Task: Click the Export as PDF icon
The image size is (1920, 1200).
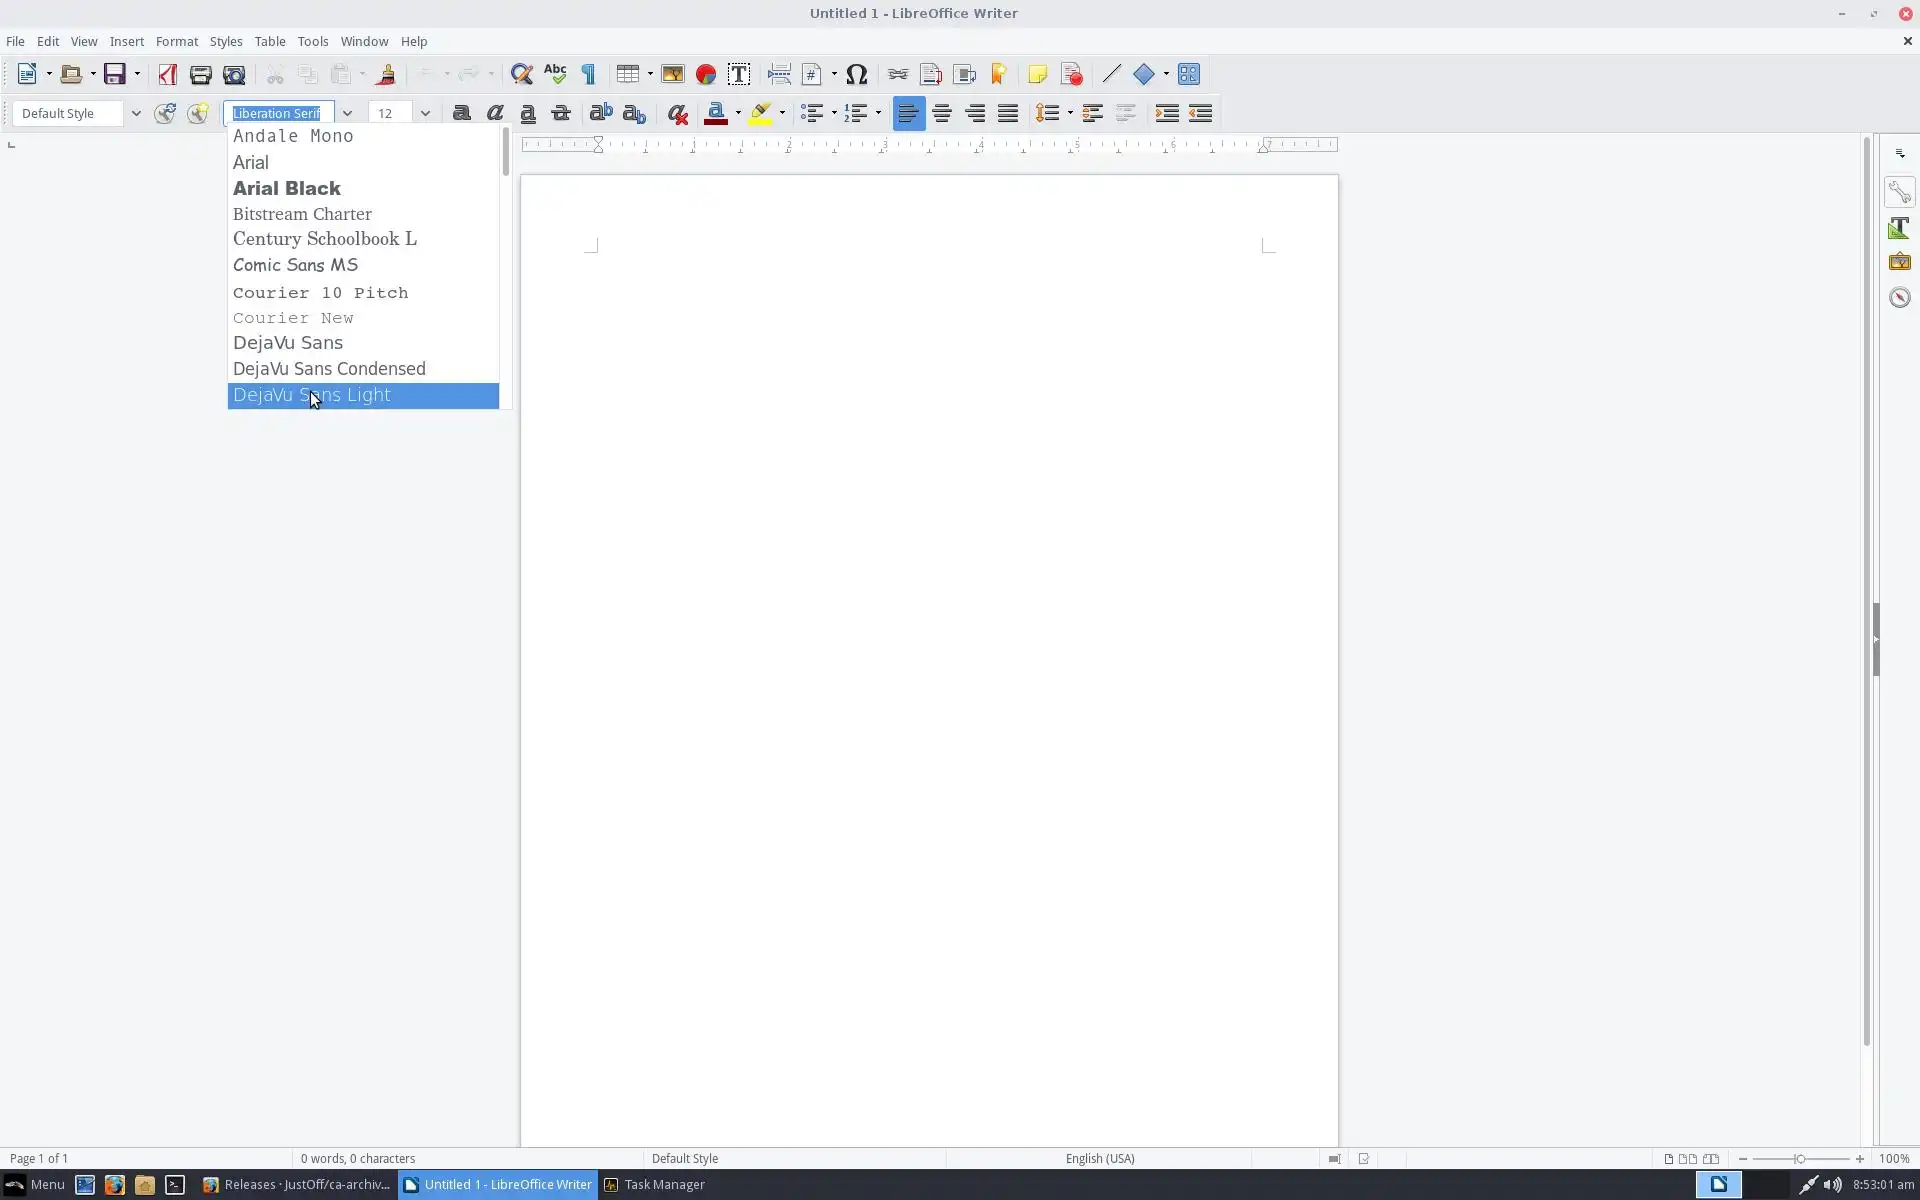Action: (167, 74)
